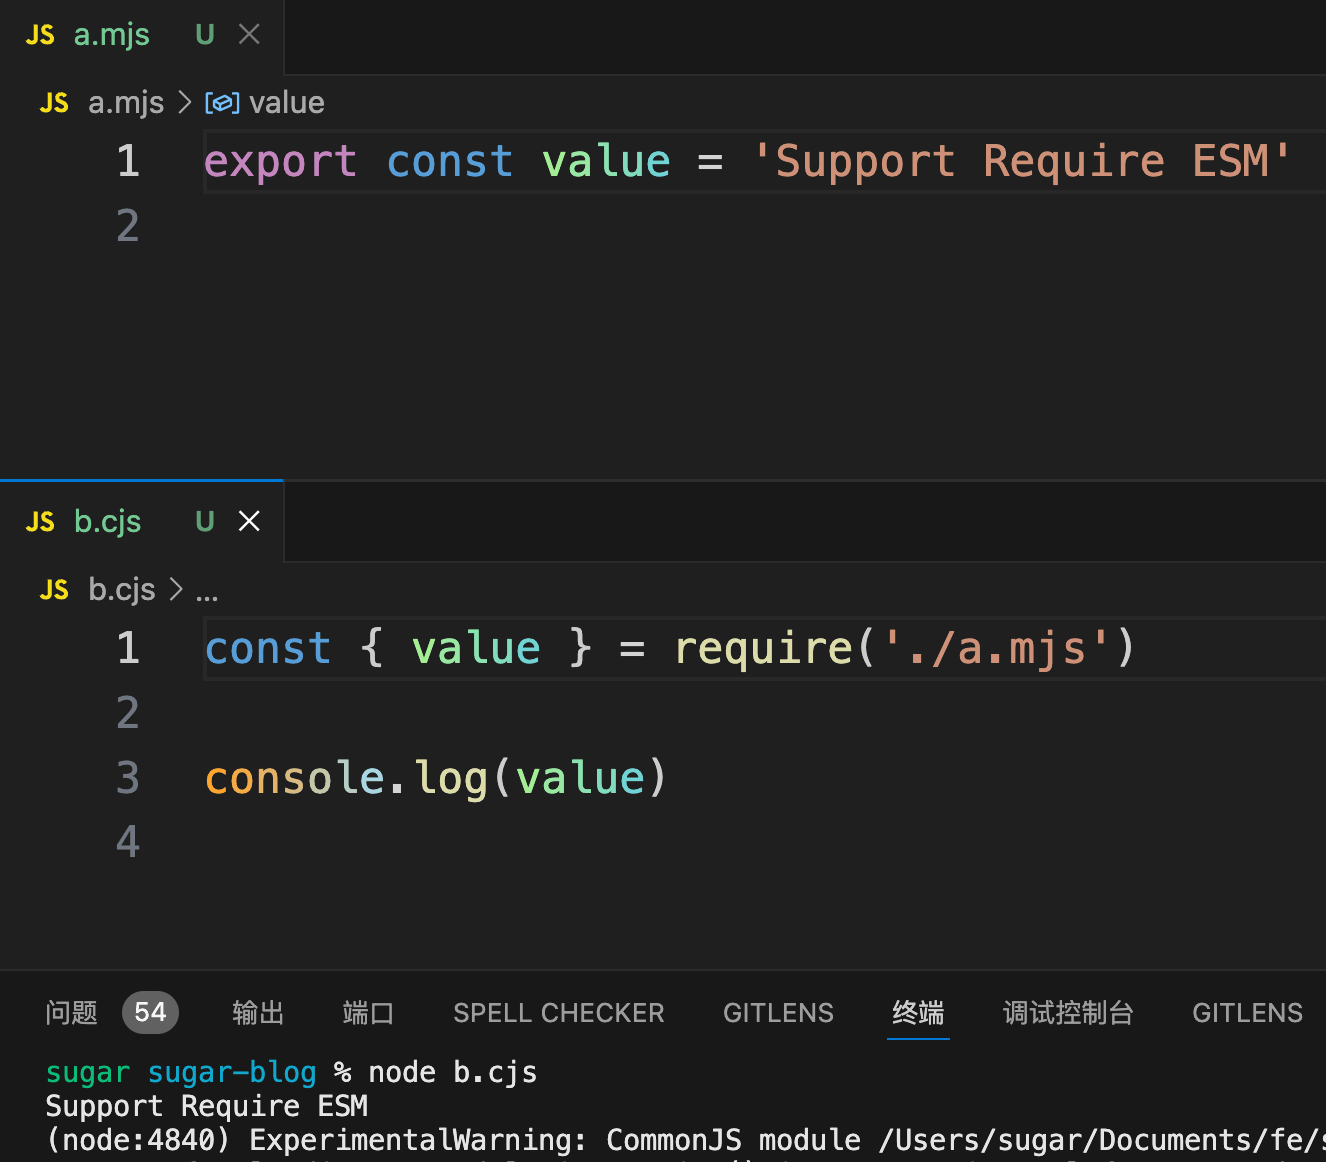Click line number 3 in b.cjs gutter
The image size is (1326, 1162).
pos(127,778)
